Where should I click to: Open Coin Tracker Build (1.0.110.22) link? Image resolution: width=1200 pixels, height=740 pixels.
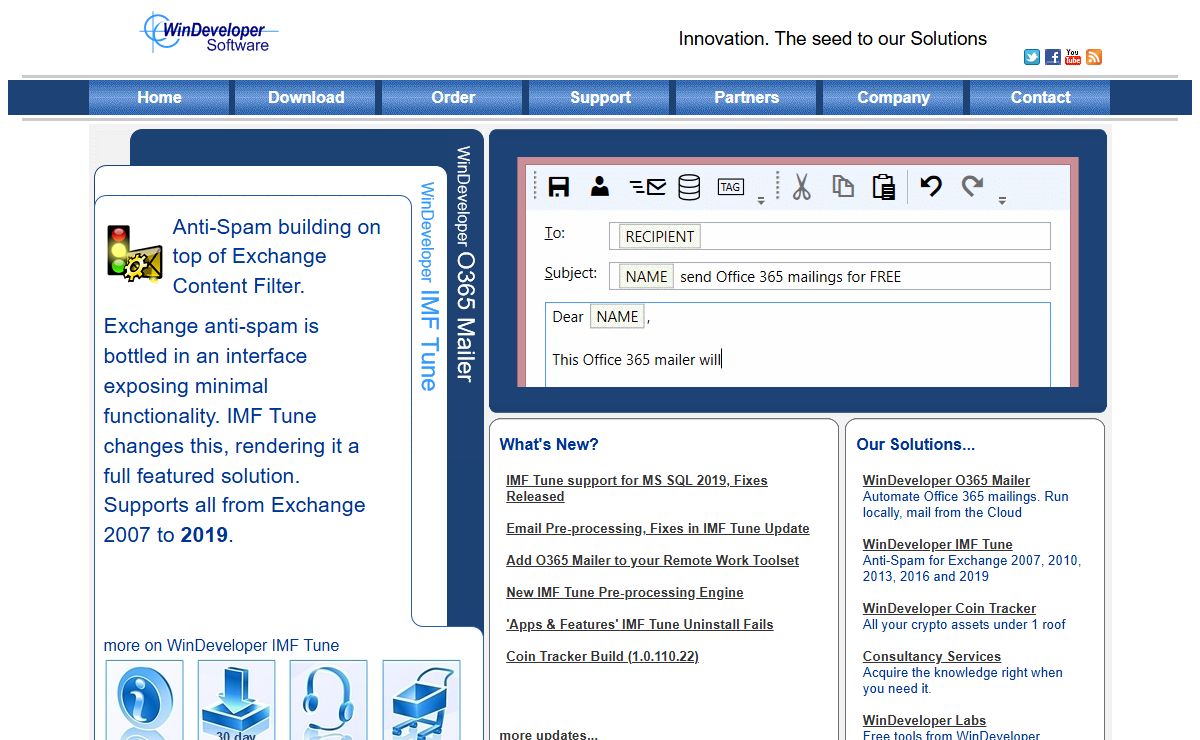tap(602, 656)
